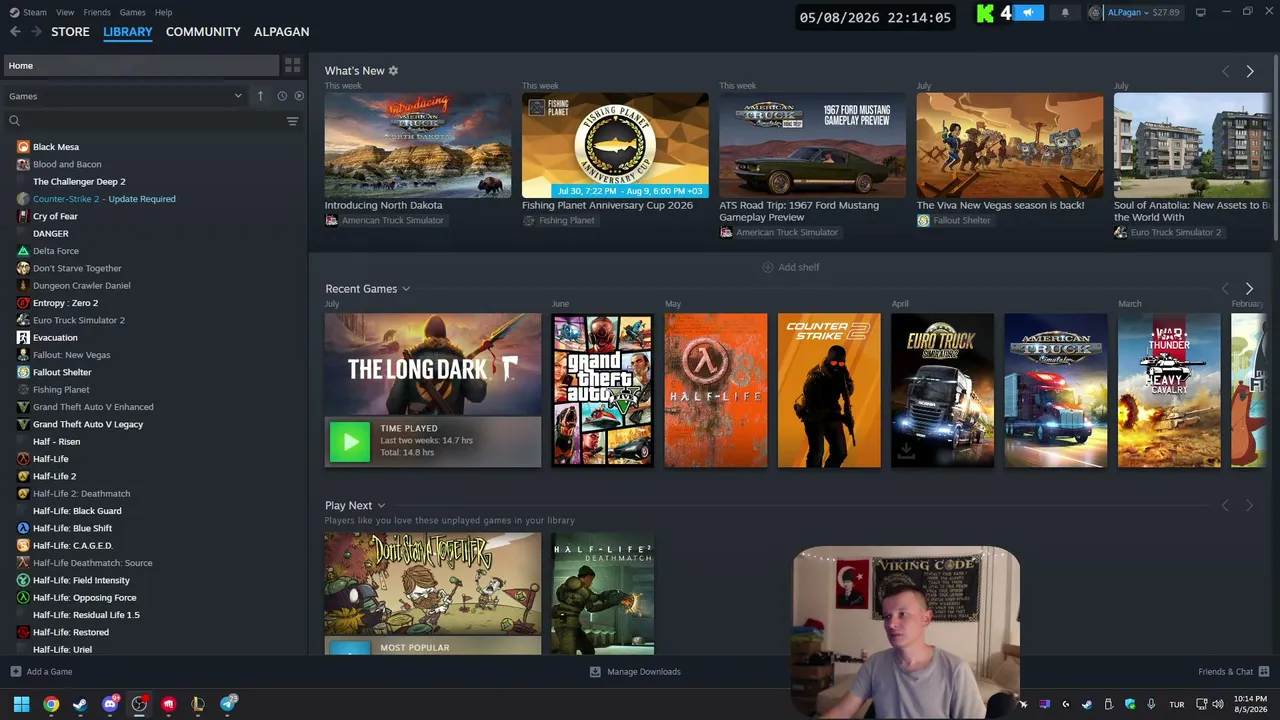
Task: Open the Windows Start menu
Action: (x=21, y=704)
